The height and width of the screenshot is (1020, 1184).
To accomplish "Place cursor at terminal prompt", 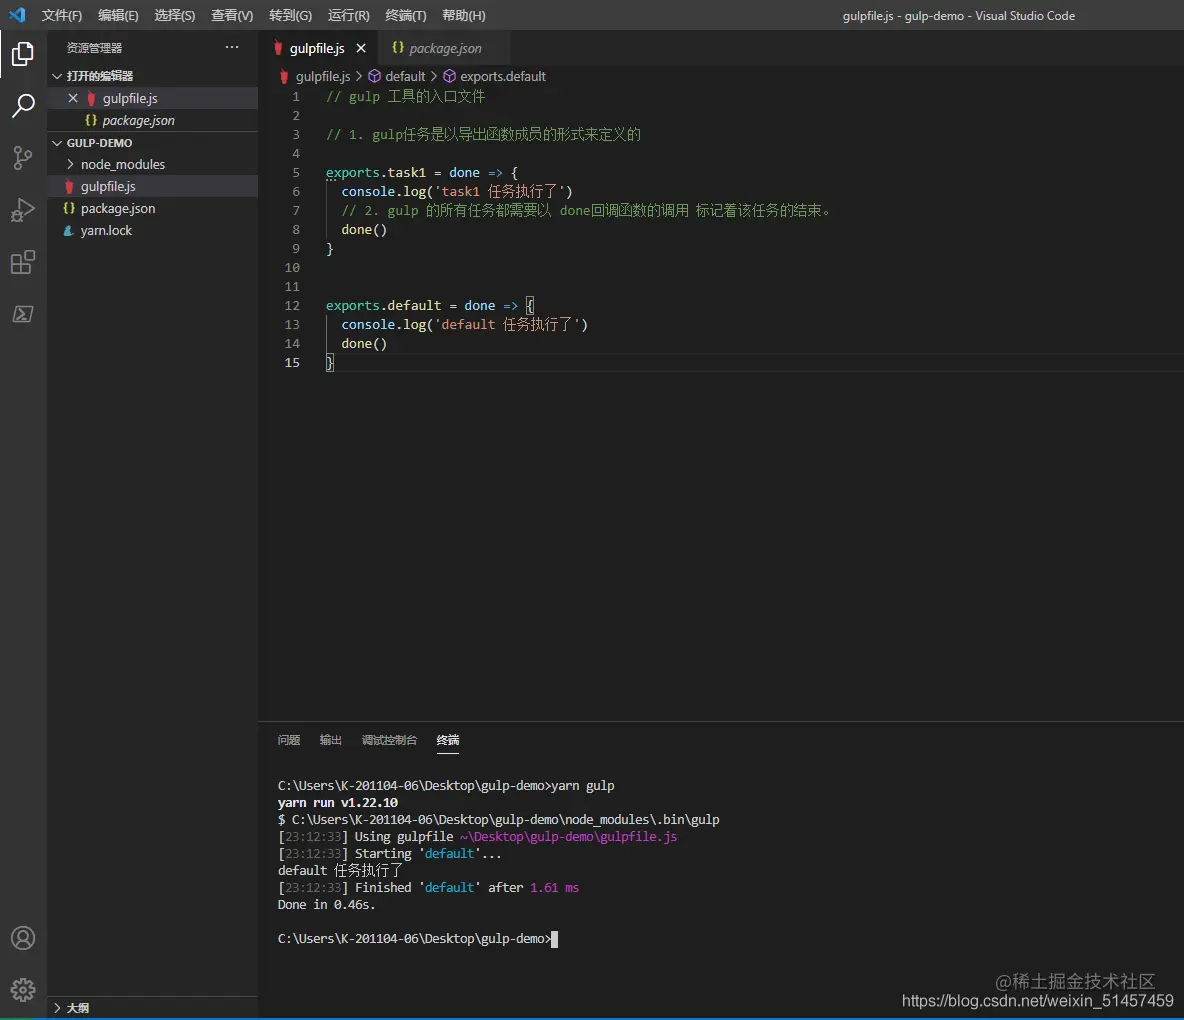I will [554, 938].
